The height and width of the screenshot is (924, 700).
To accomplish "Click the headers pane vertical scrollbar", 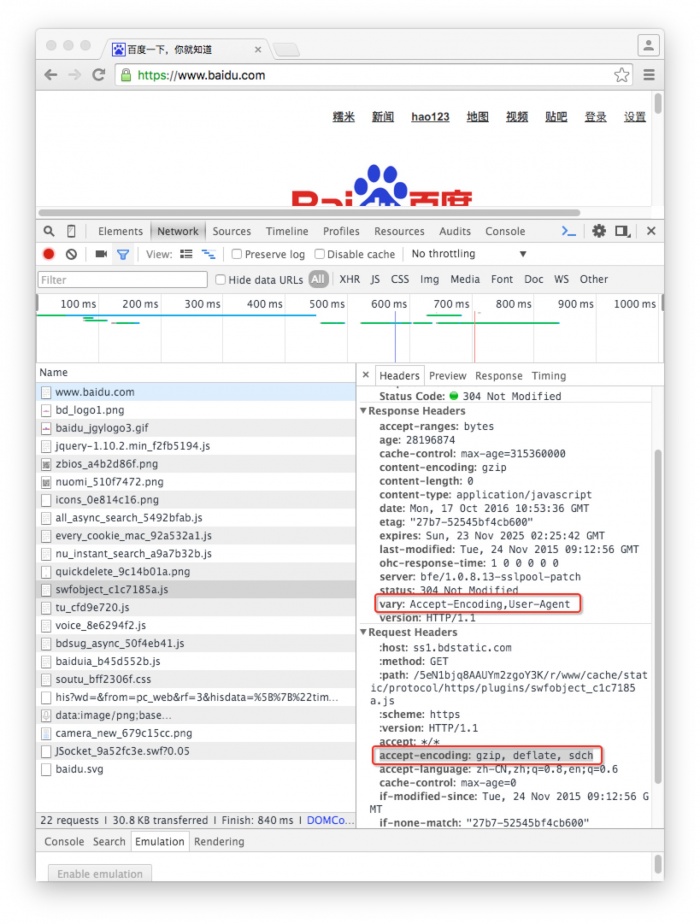I will (x=658, y=616).
